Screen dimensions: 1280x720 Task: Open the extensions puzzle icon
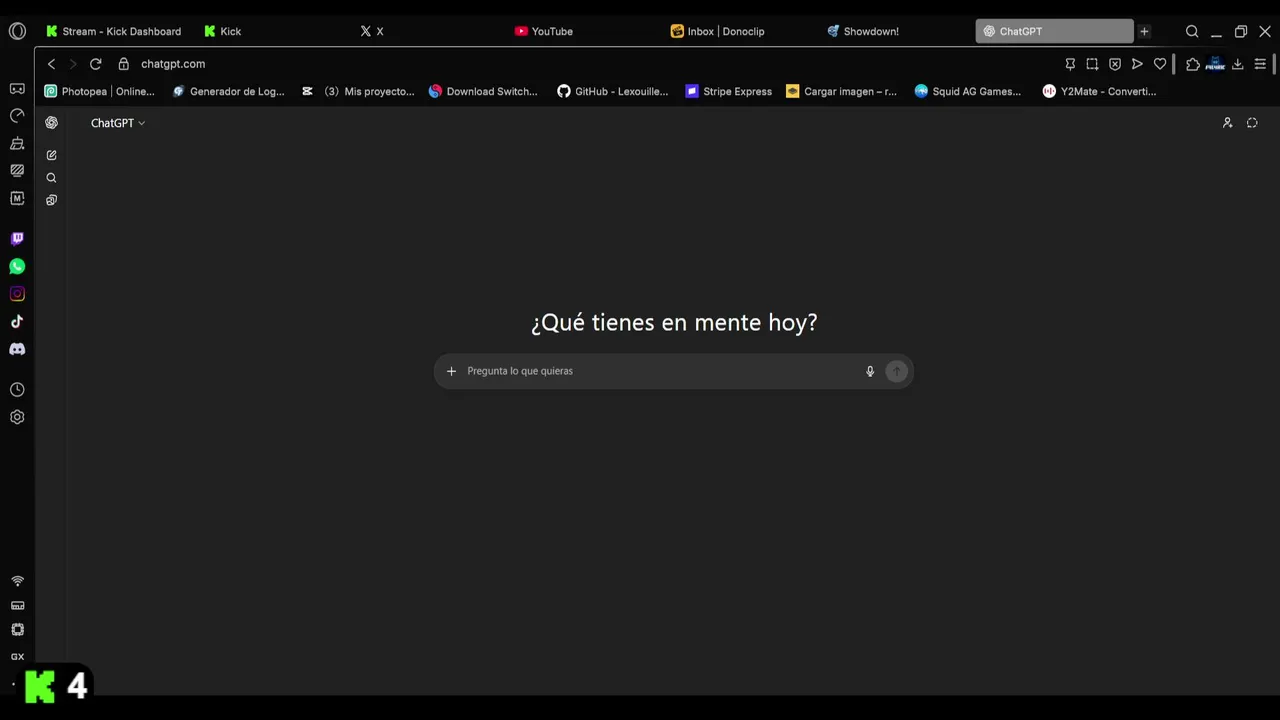(x=1193, y=64)
